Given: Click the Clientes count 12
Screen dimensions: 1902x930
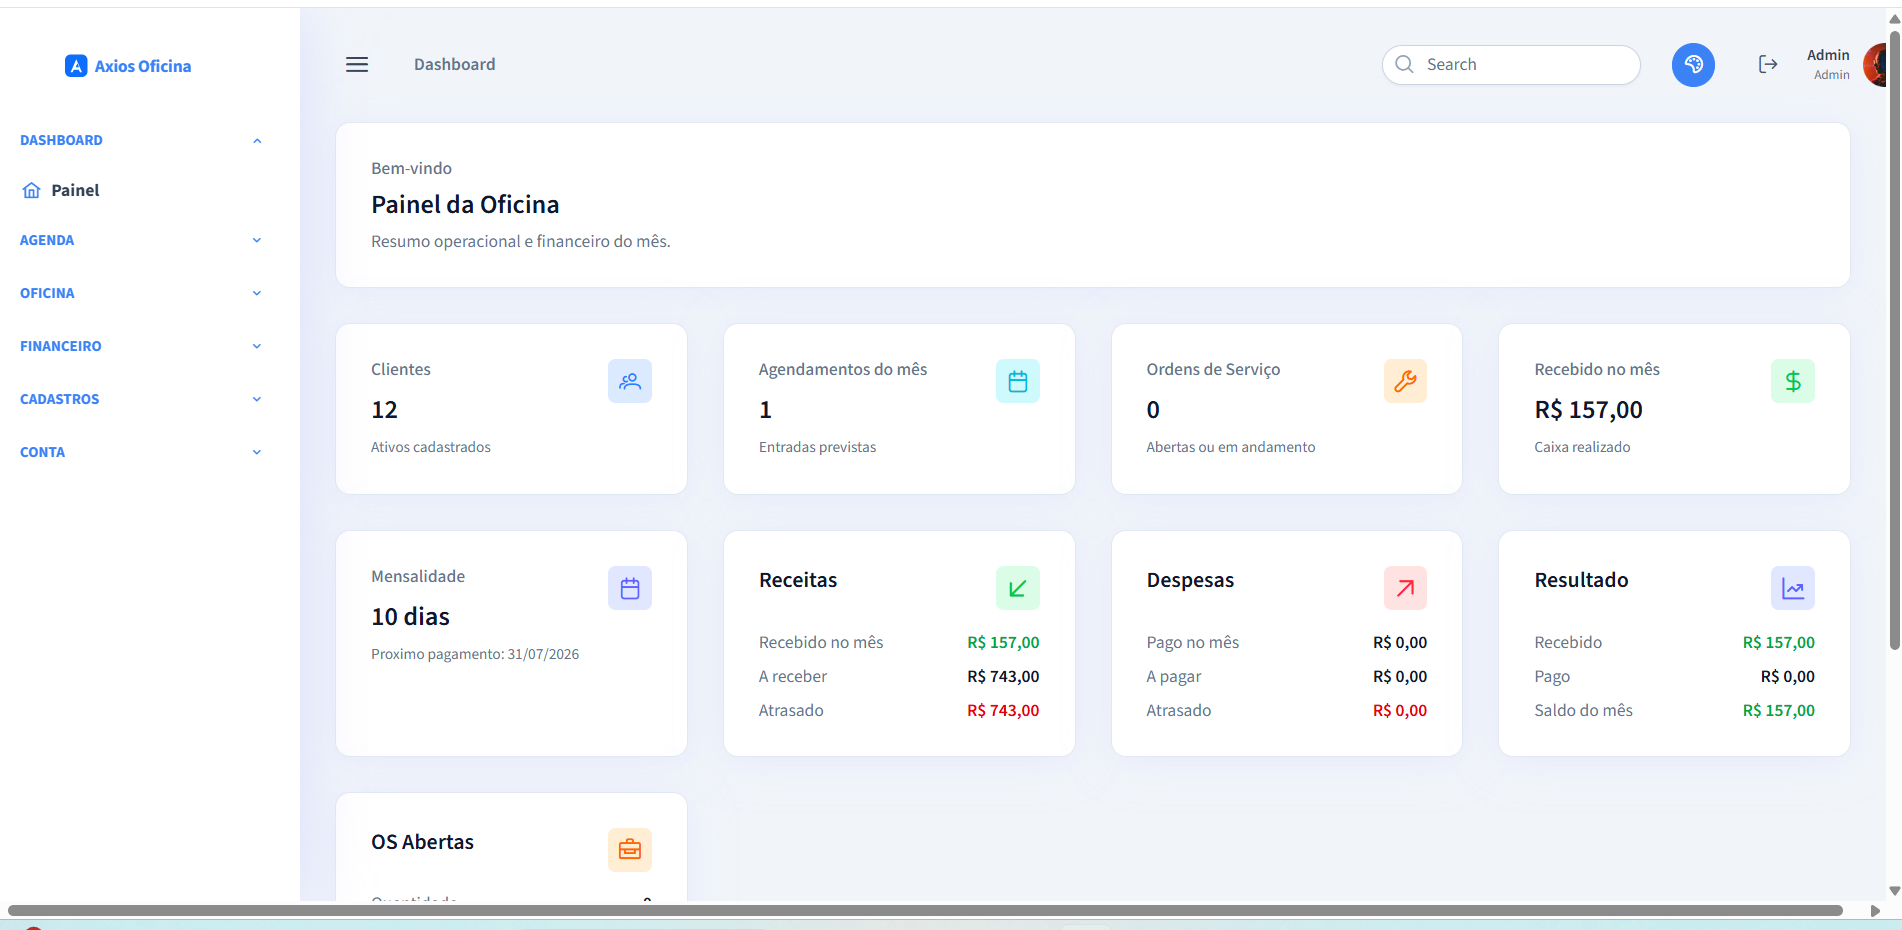Looking at the screenshot, I should (384, 410).
